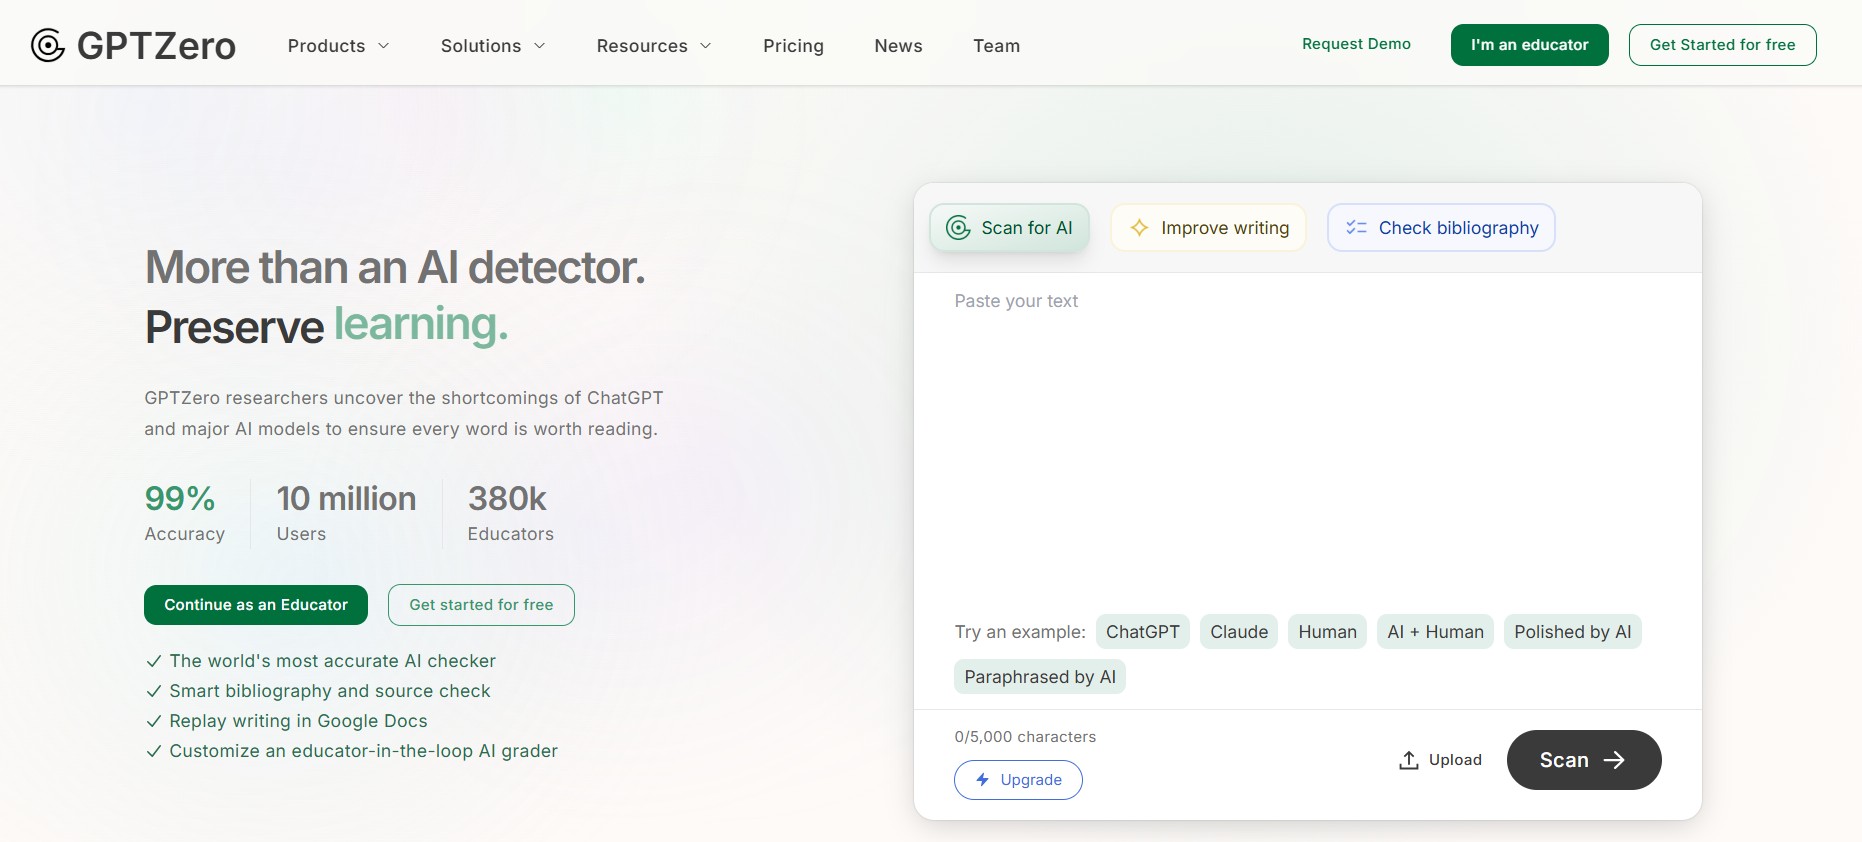Visit the Team page
1862x842 pixels.
pyautogui.click(x=996, y=46)
